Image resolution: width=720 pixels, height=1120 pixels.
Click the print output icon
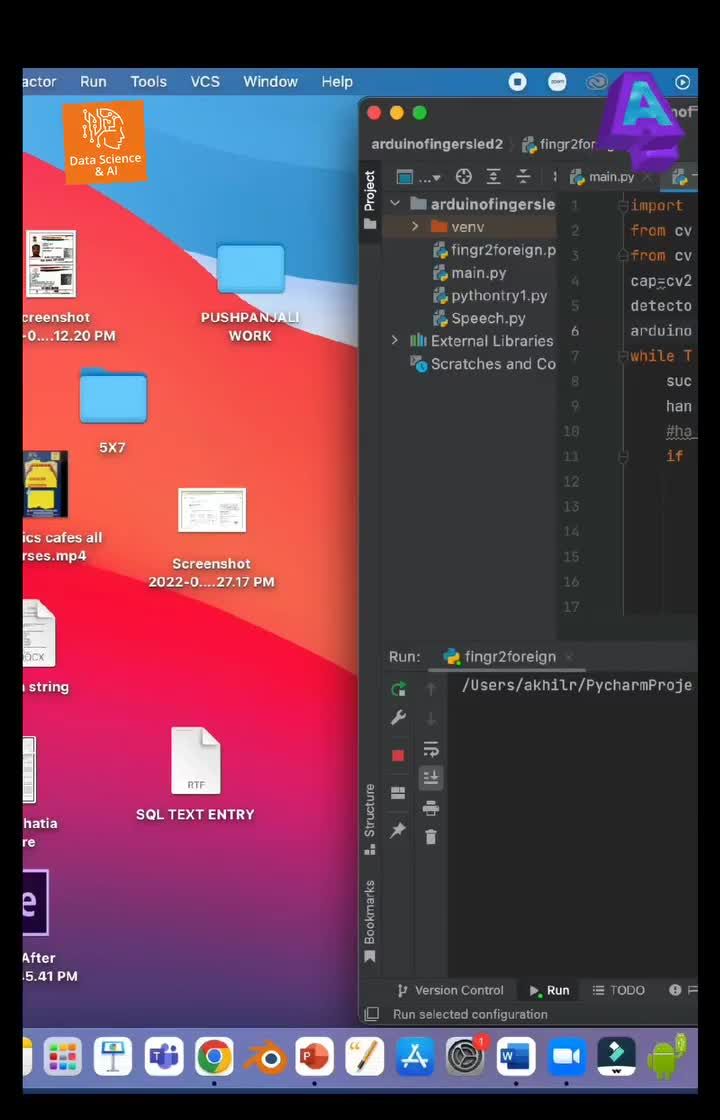(431, 808)
